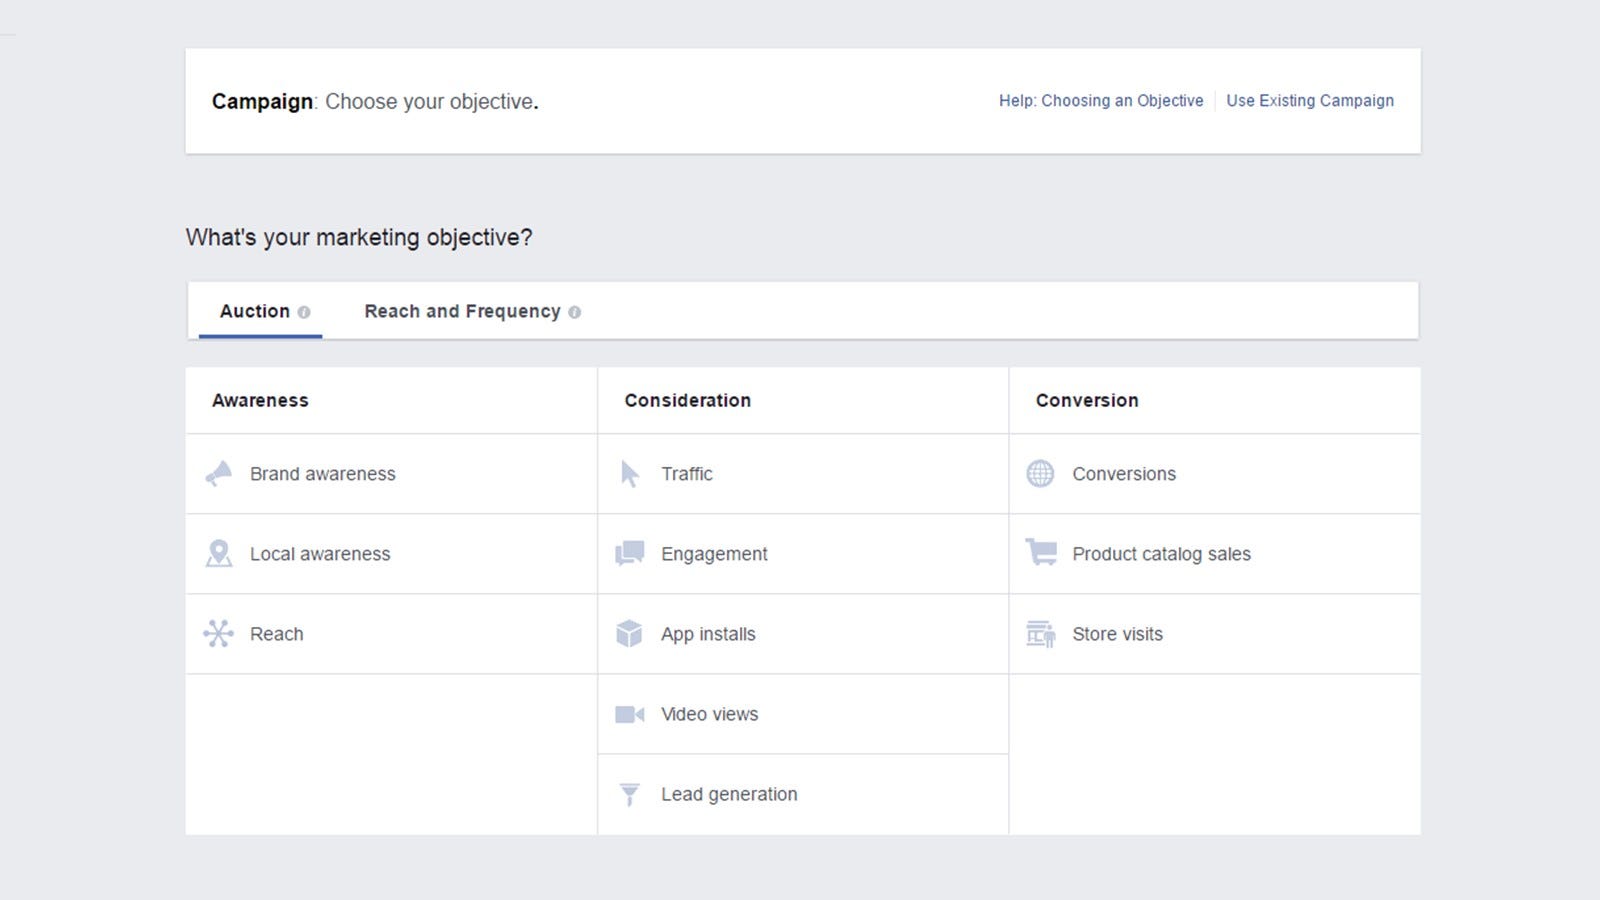Screen dimensions: 1600x900
Task: Click the Reach network icon
Action: 218,633
